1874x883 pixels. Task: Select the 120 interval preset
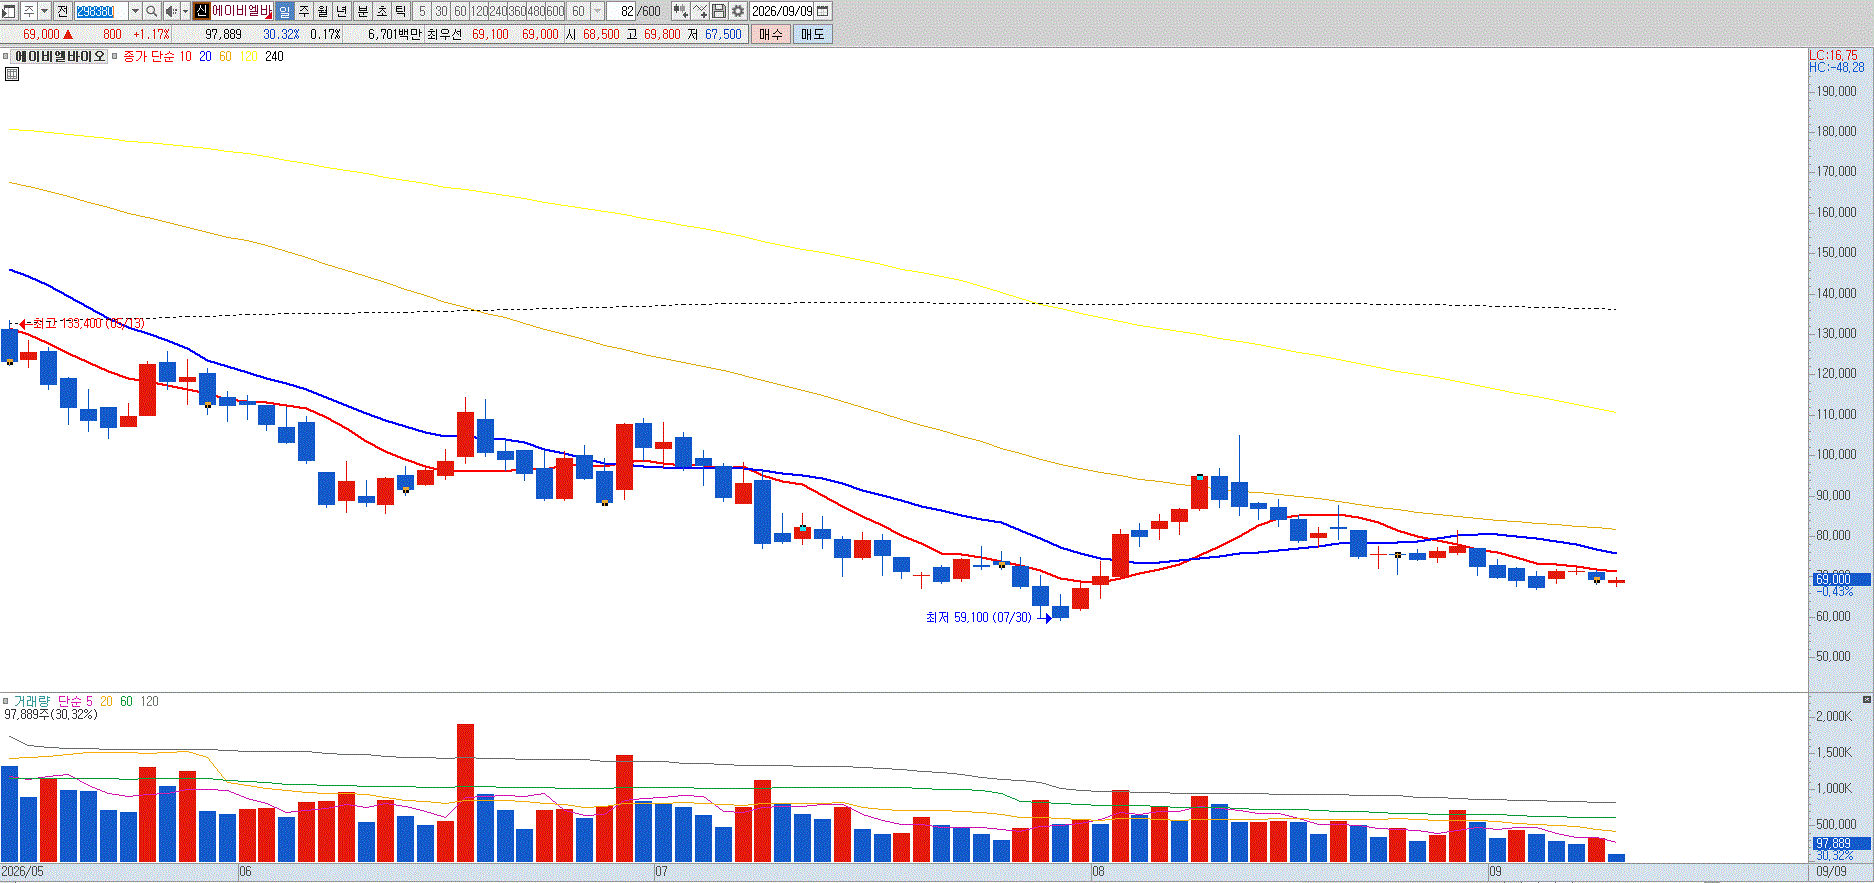coord(479,11)
